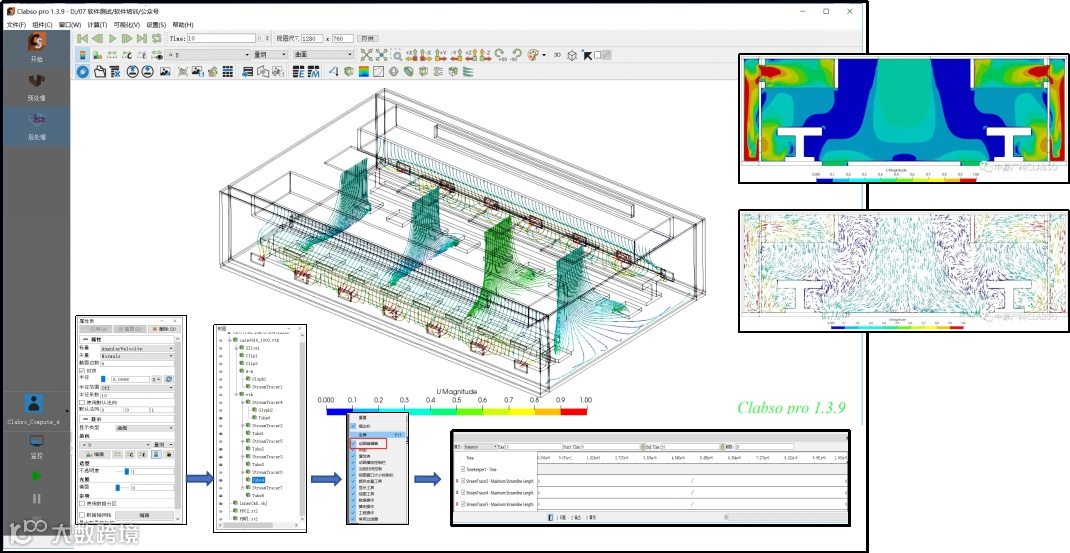Toggle TimeKeeper1 - Time track checkbox

click(463, 469)
